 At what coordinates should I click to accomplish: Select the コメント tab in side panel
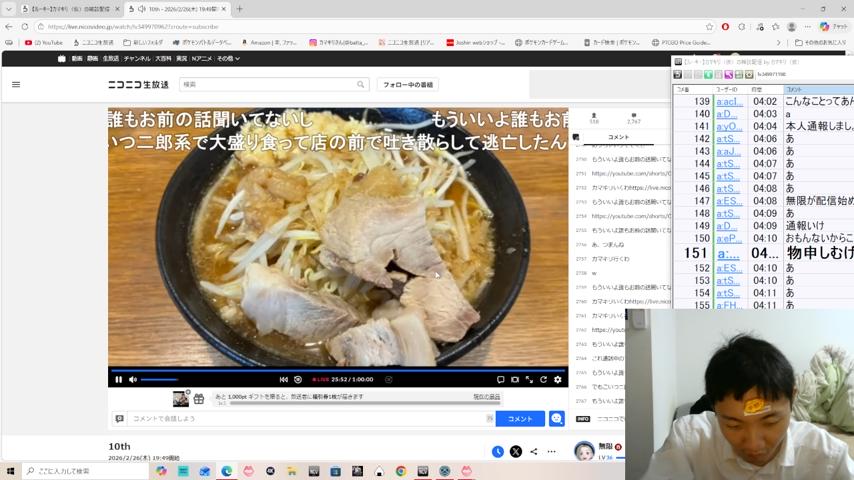click(x=618, y=137)
